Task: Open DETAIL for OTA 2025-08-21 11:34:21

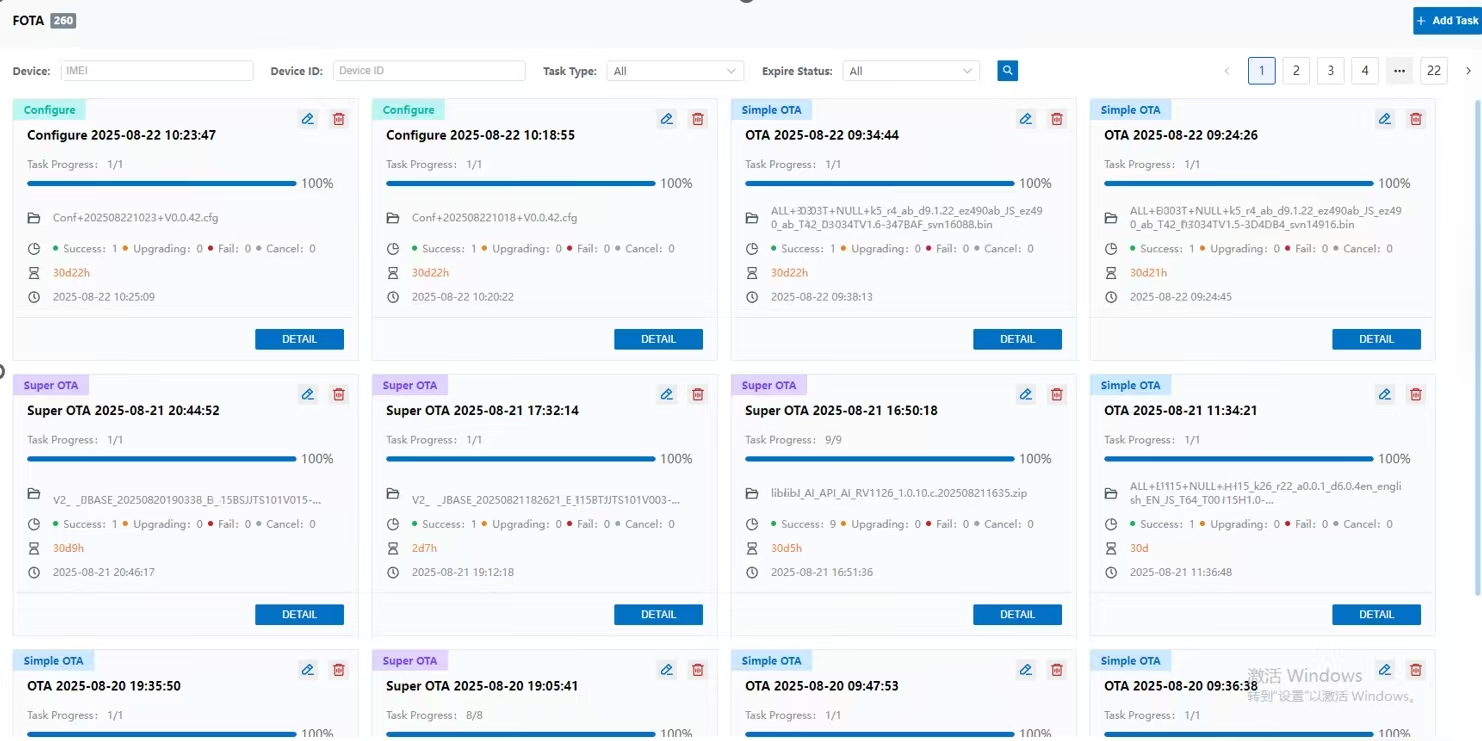Action: pos(1376,615)
